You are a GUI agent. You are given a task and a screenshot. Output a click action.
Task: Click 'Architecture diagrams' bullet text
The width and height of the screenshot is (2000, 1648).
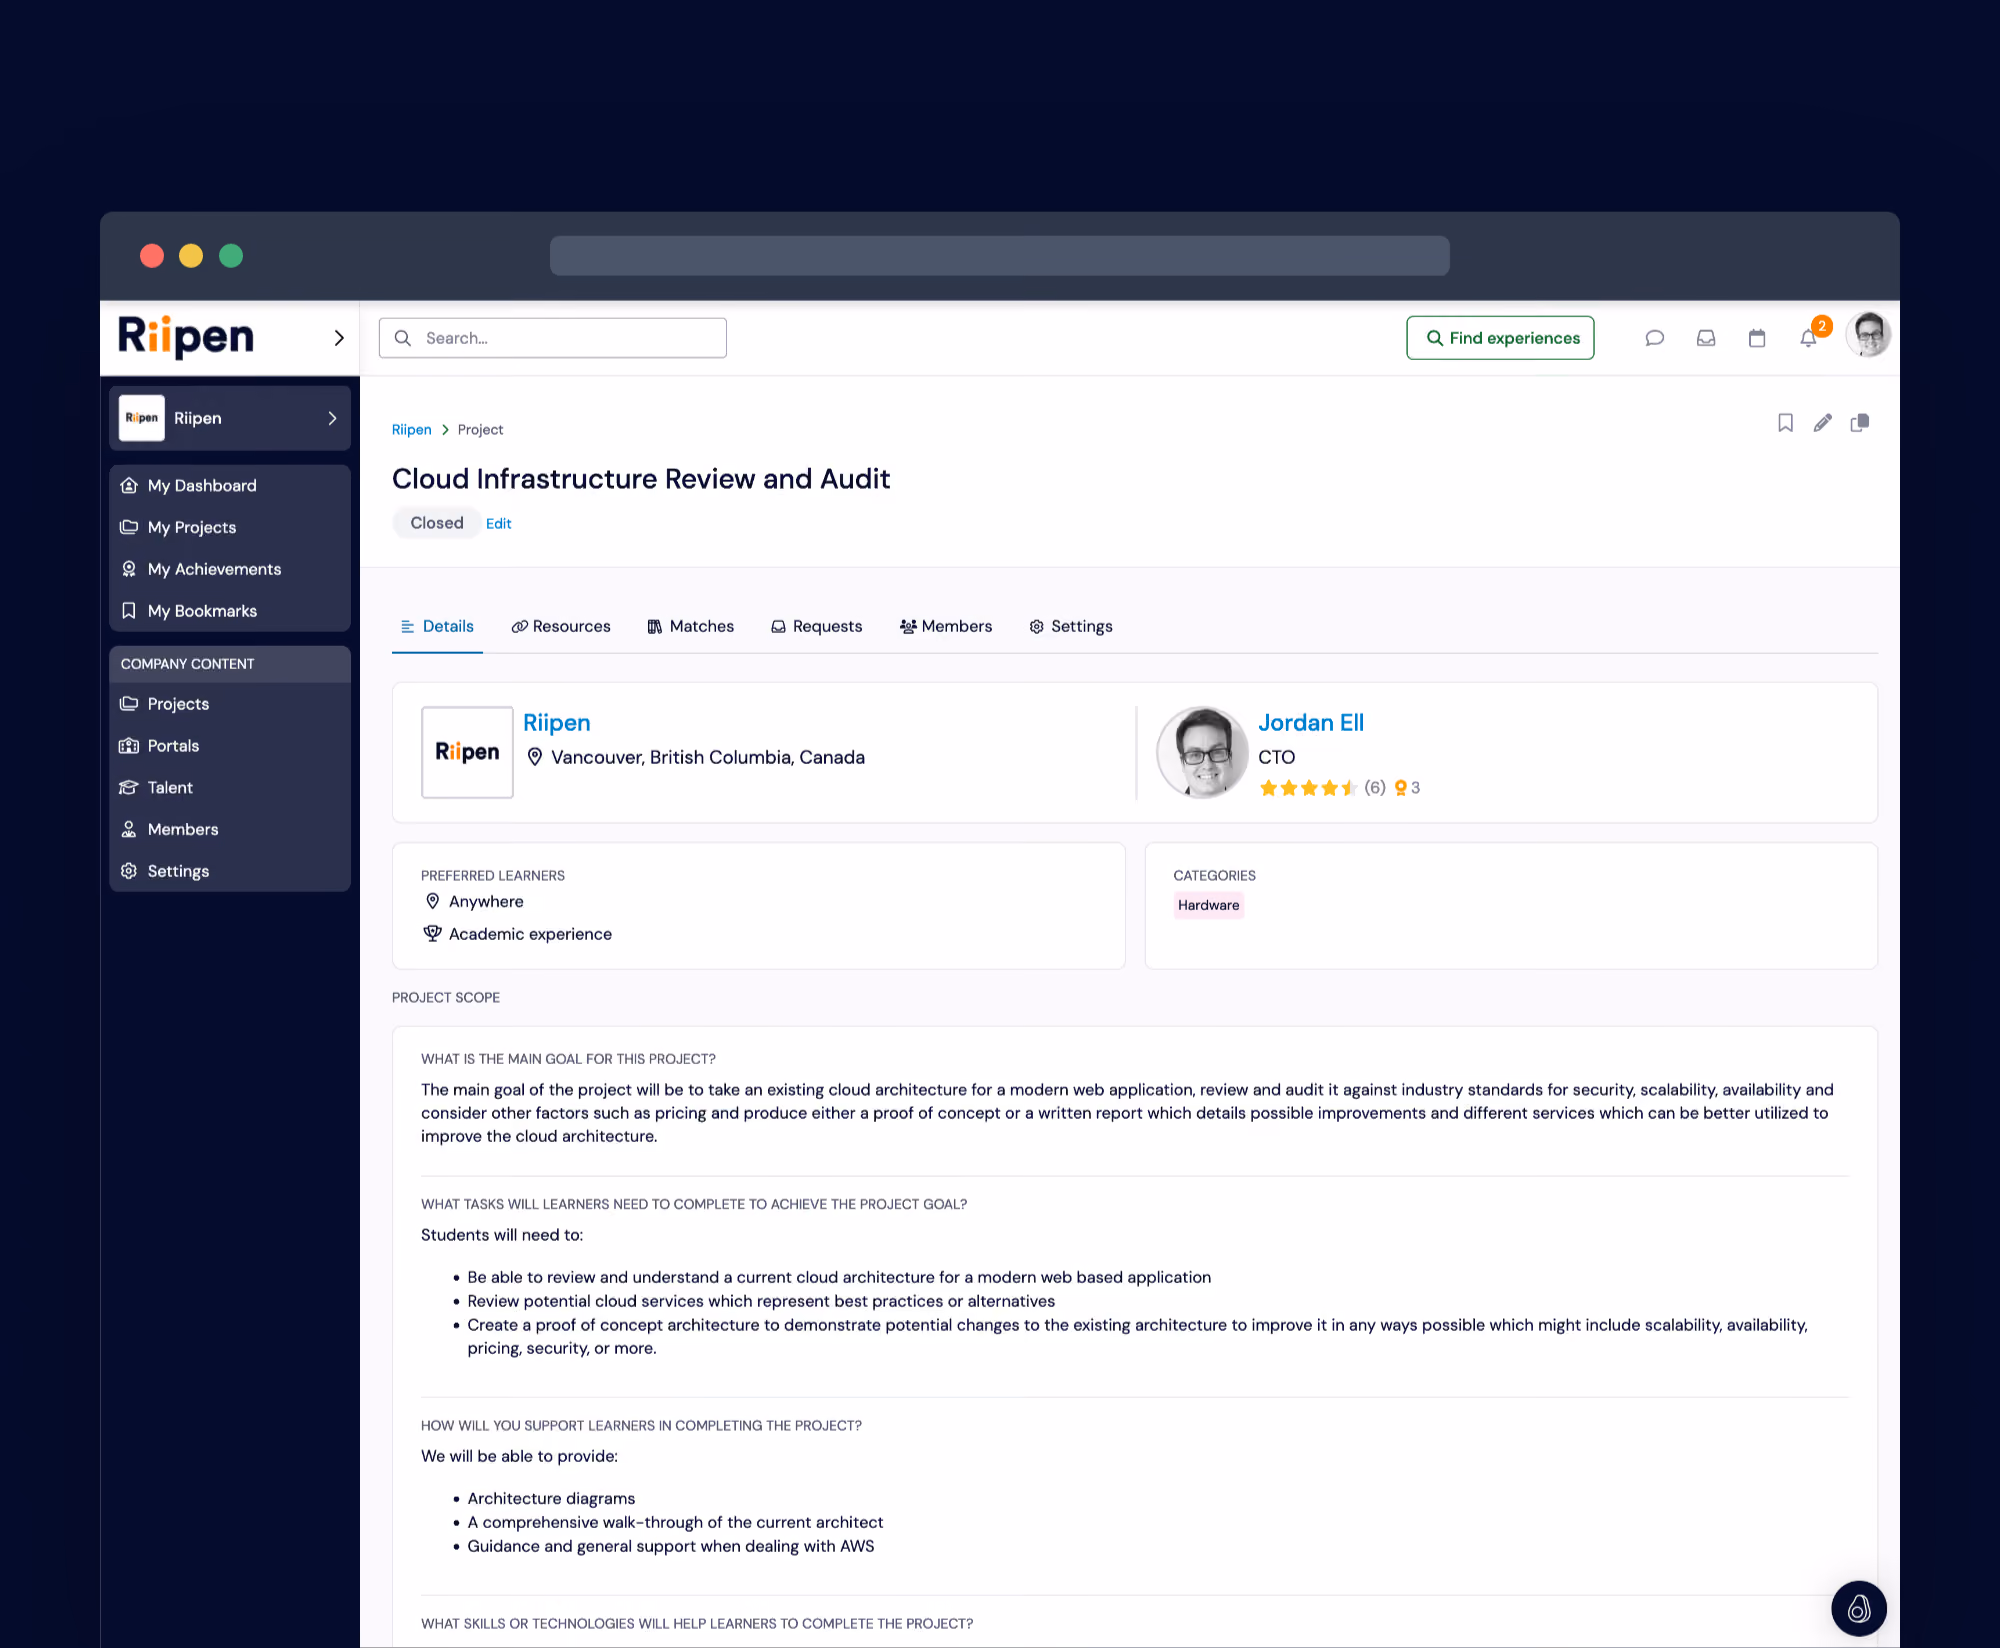coord(551,1498)
